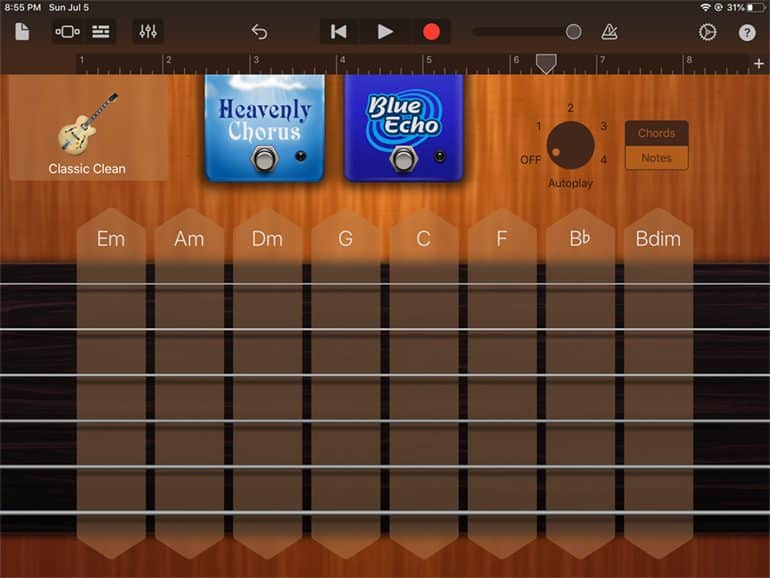Open song settings gear
Viewport: 770px width, 578px height.
point(708,32)
